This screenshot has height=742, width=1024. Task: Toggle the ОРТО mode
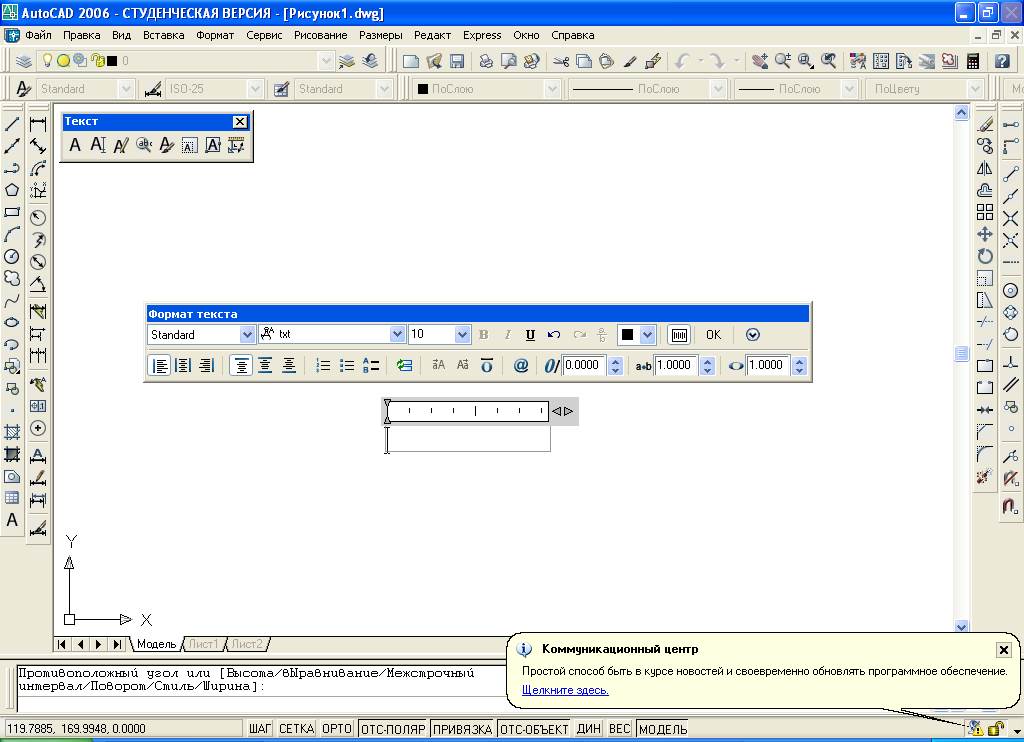[337, 729]
